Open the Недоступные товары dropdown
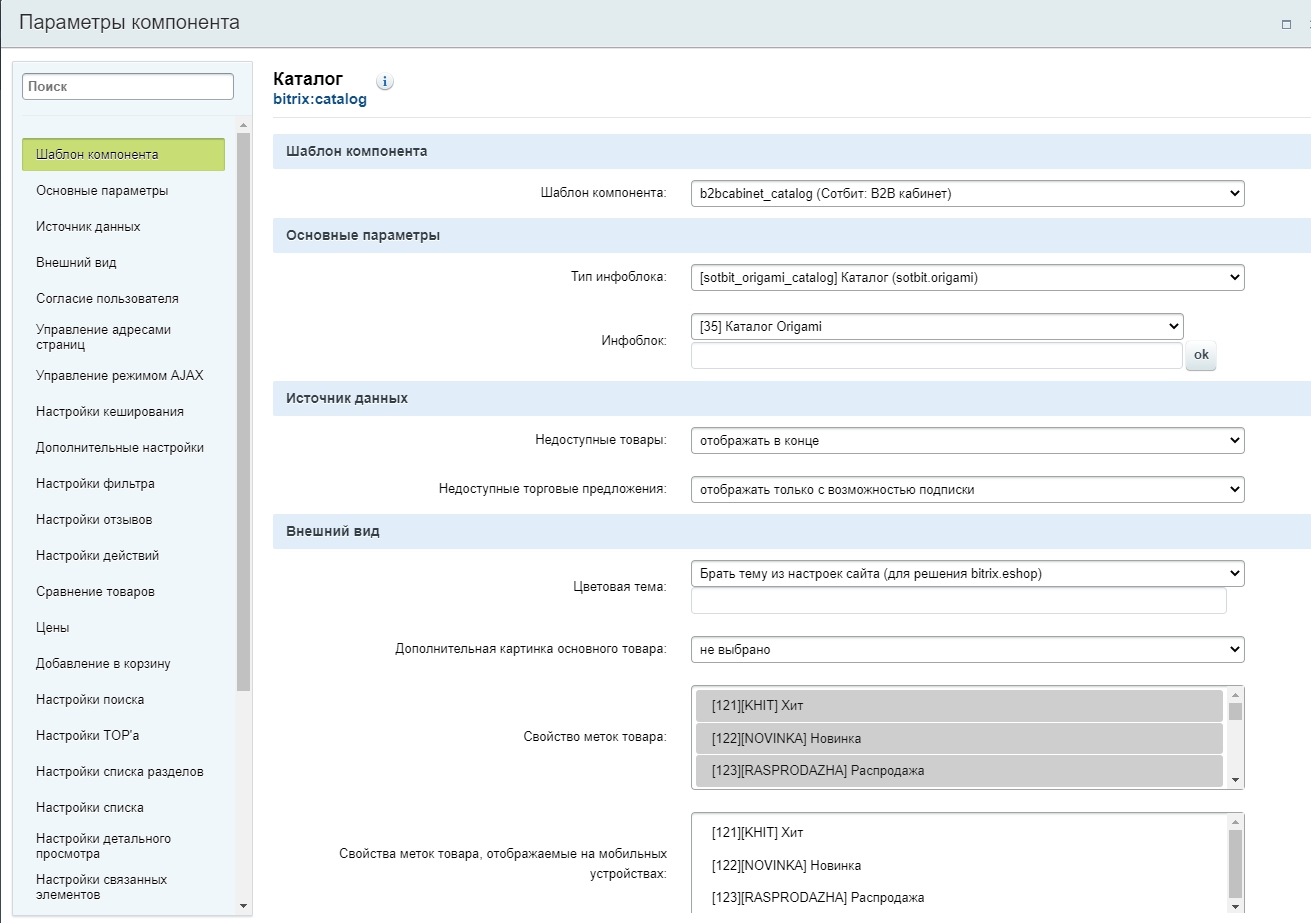 [x=967, y=440]
